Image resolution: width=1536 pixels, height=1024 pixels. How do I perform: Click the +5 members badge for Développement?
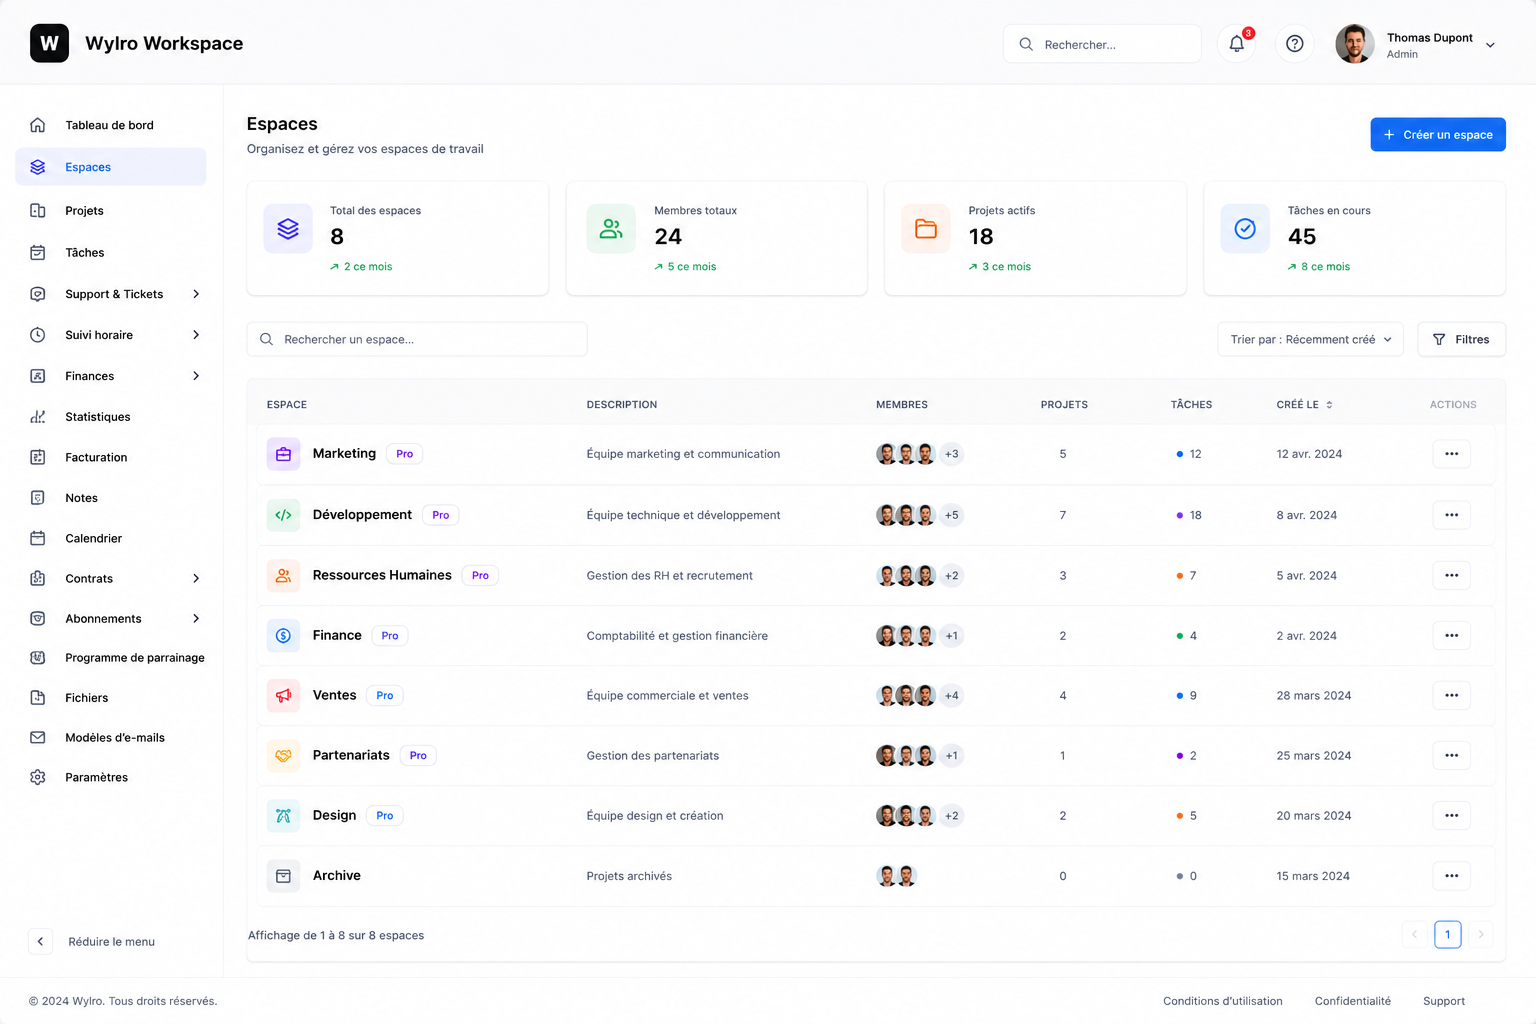[x=951, y=515]
